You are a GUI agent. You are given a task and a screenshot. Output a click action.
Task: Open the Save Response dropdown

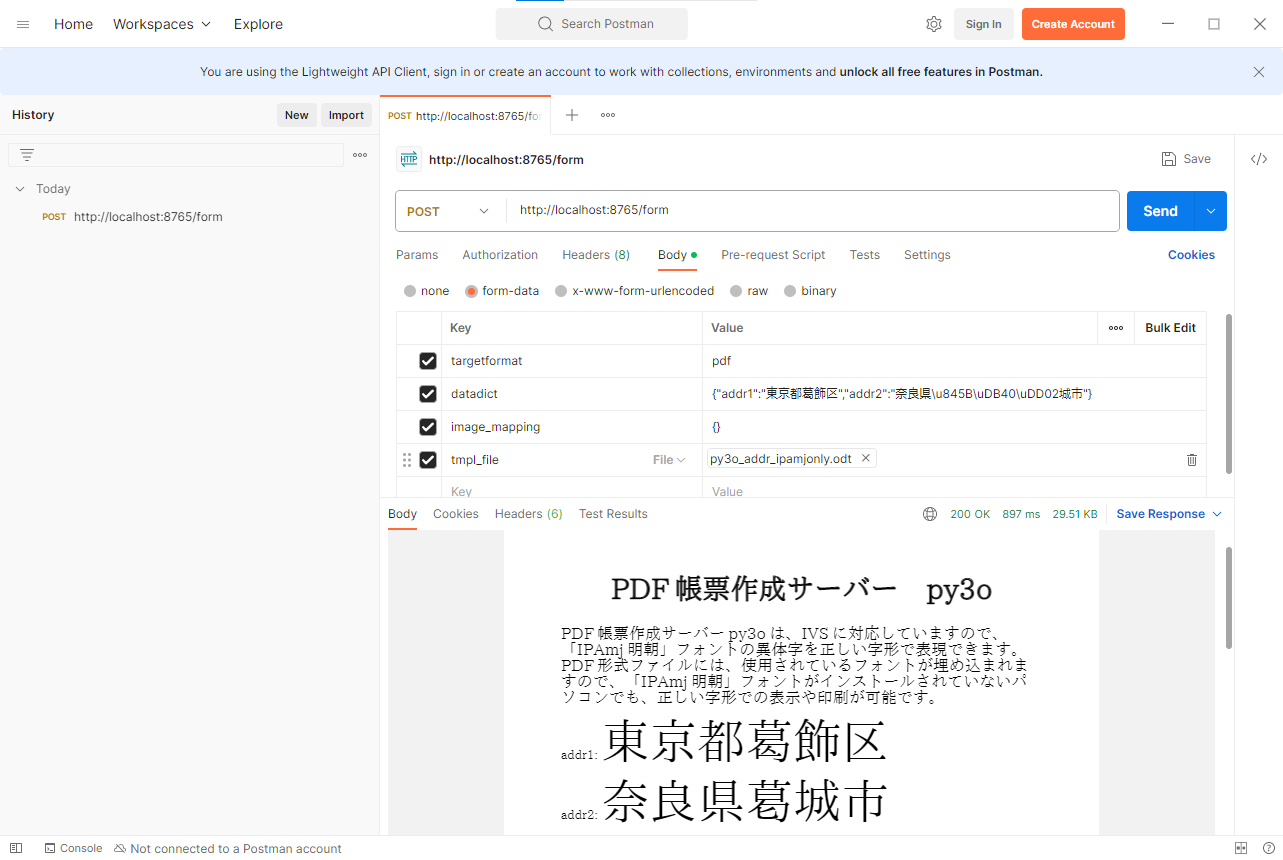1169,514
